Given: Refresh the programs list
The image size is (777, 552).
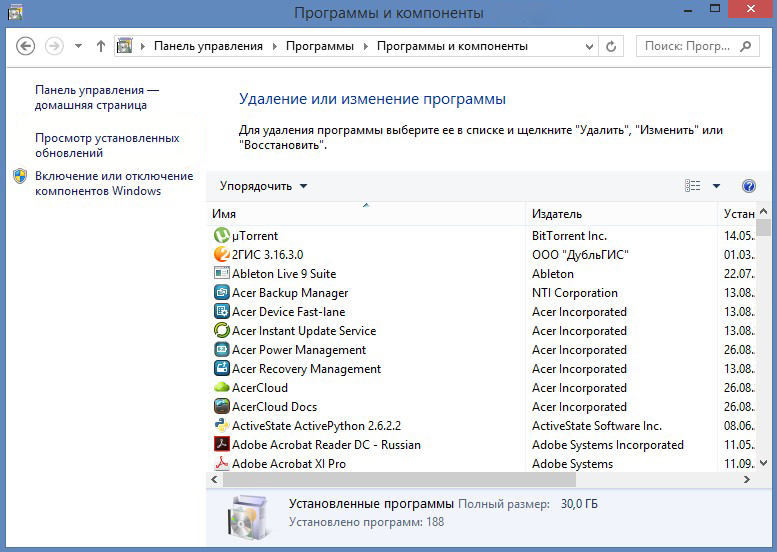Looking at the screenshot, I should (x=611, y=46).
